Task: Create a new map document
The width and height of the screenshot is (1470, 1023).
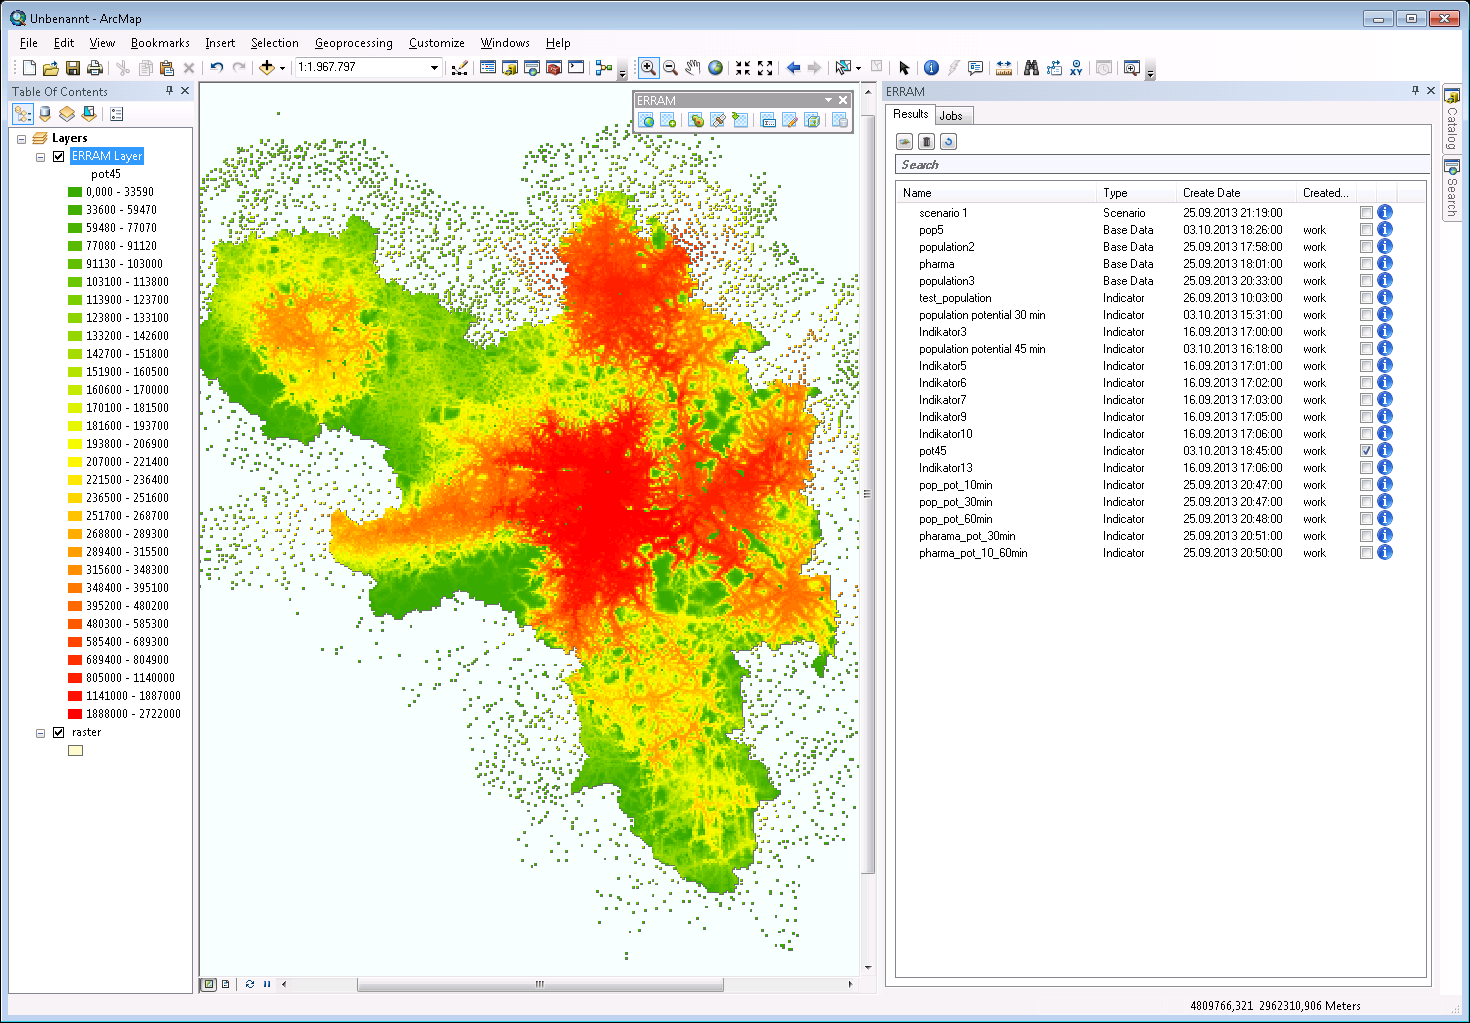Action: point(29,68)
